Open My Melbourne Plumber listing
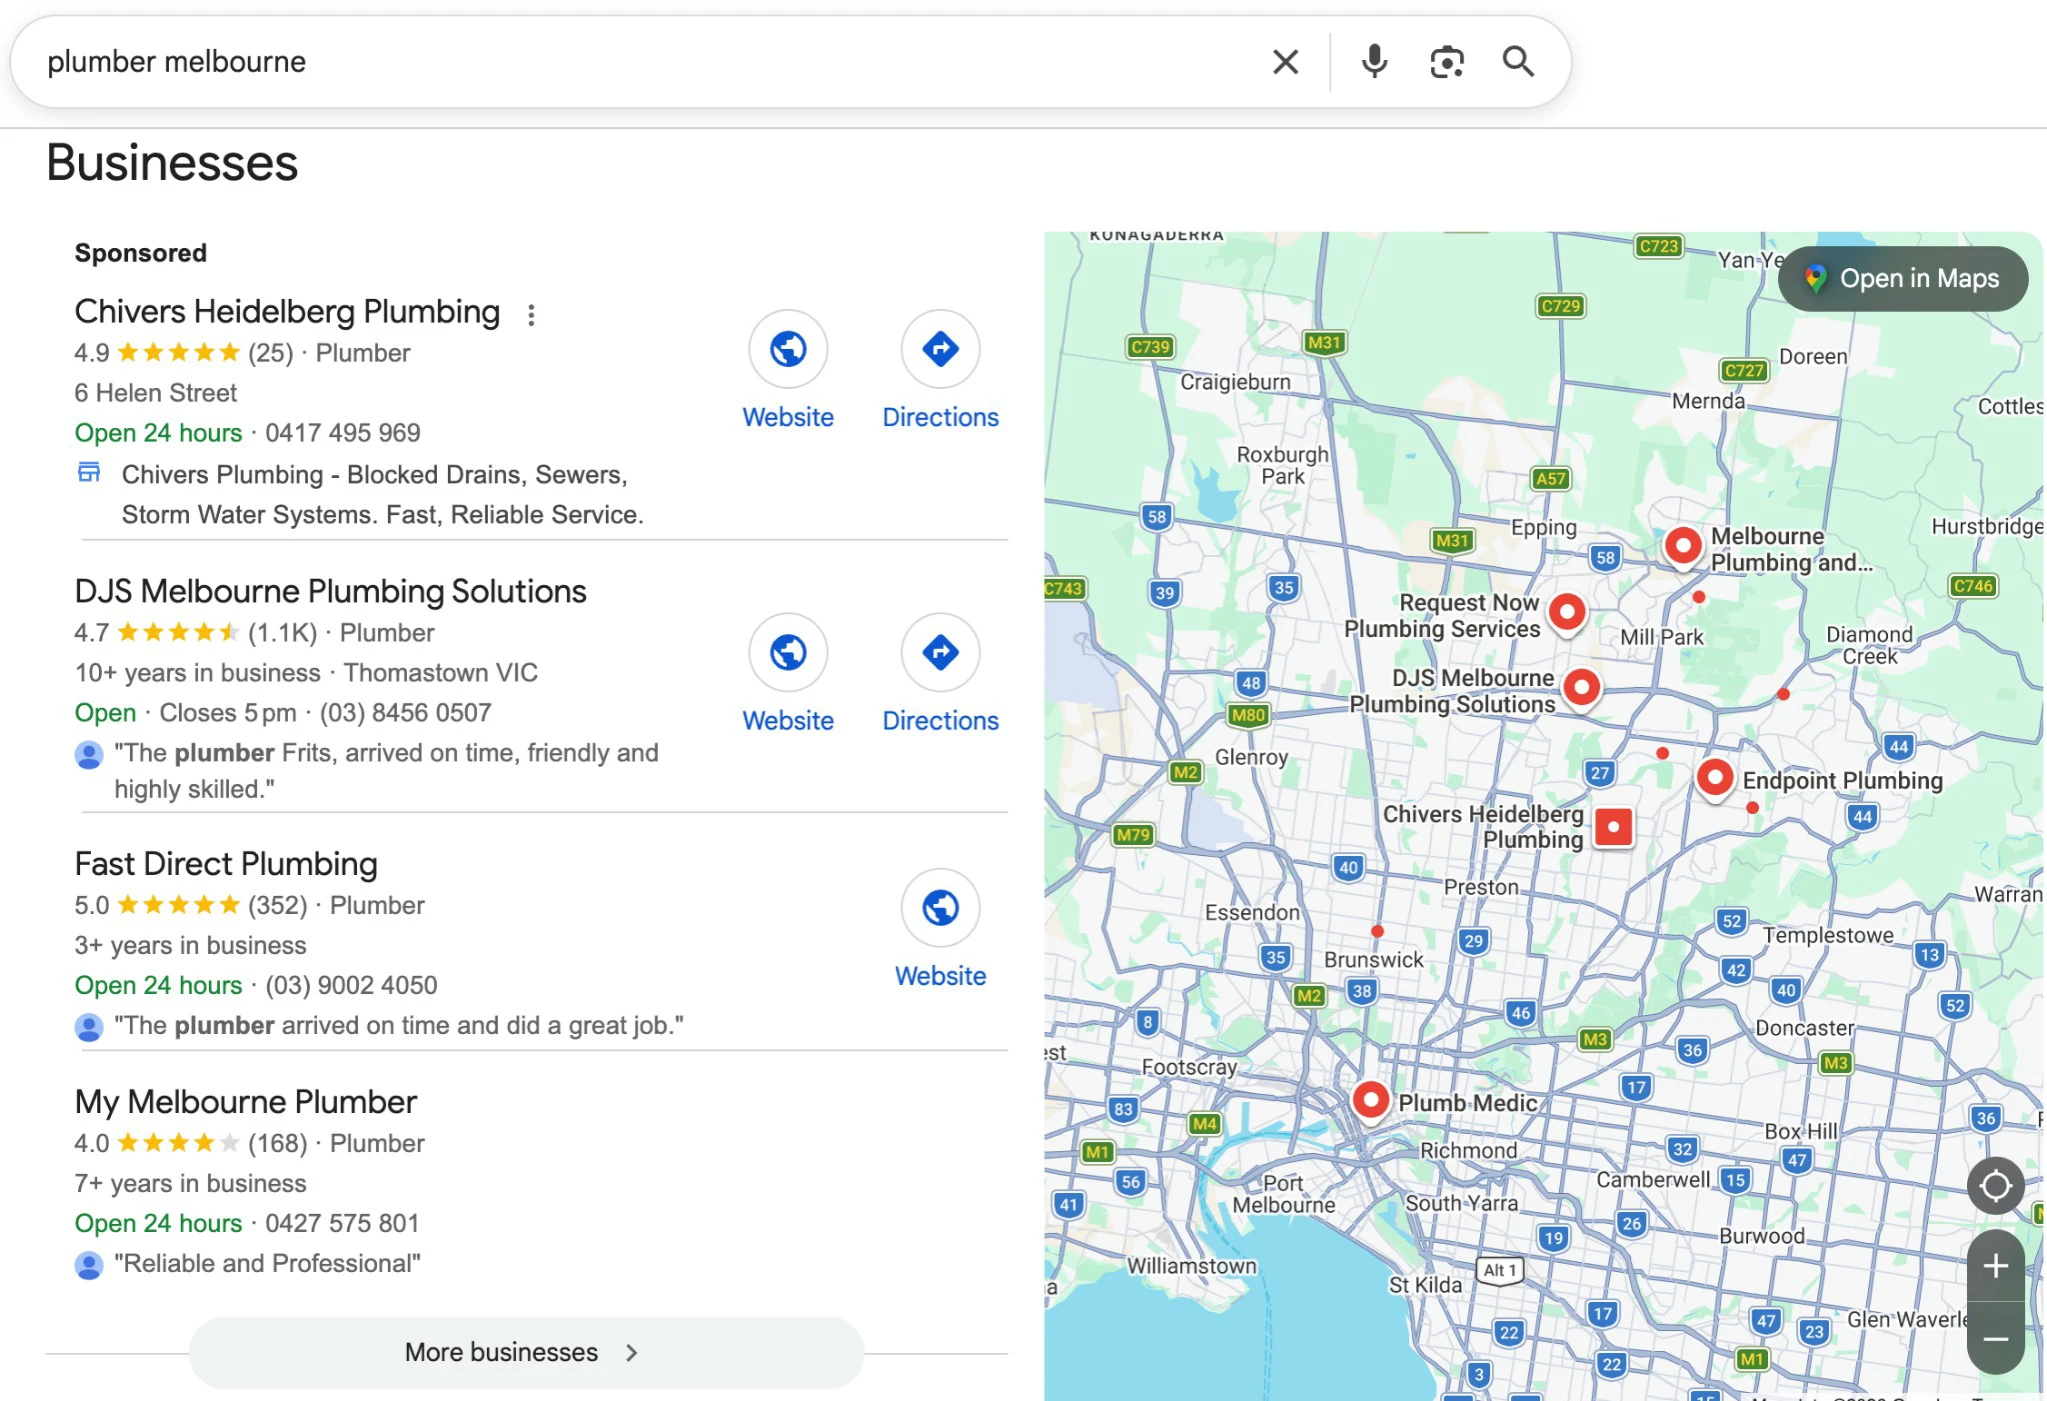2047x1401 pixels. point(245,1102)
